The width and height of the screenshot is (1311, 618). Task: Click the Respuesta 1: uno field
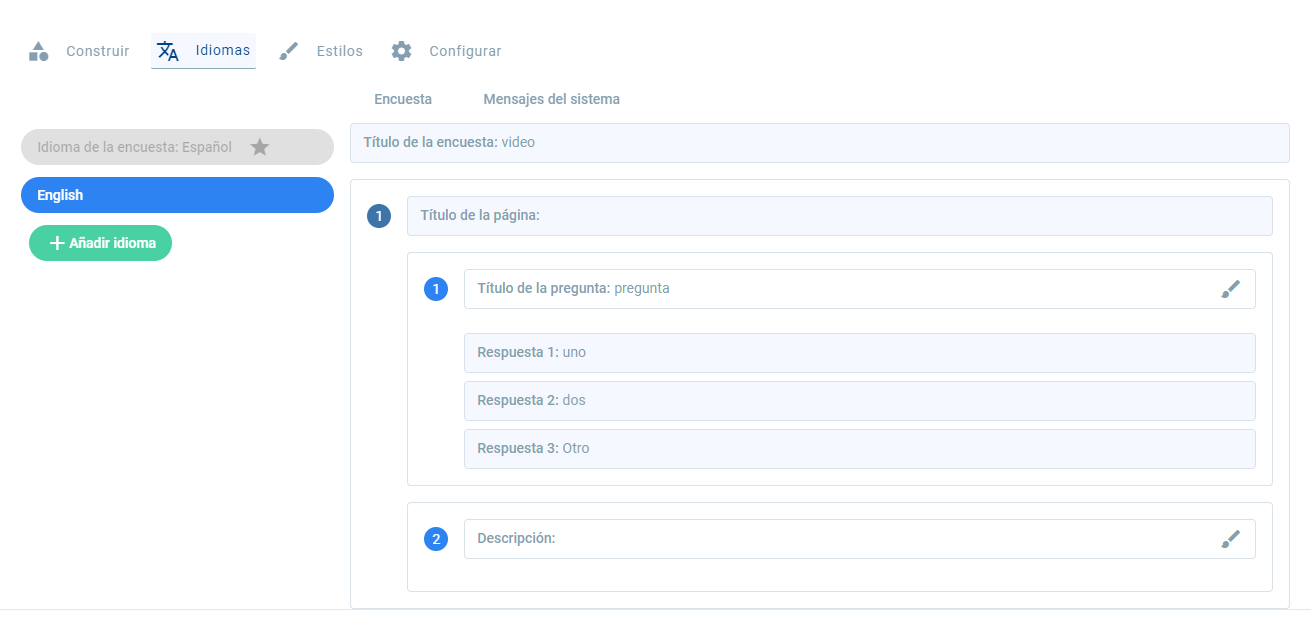click(860, 353)
